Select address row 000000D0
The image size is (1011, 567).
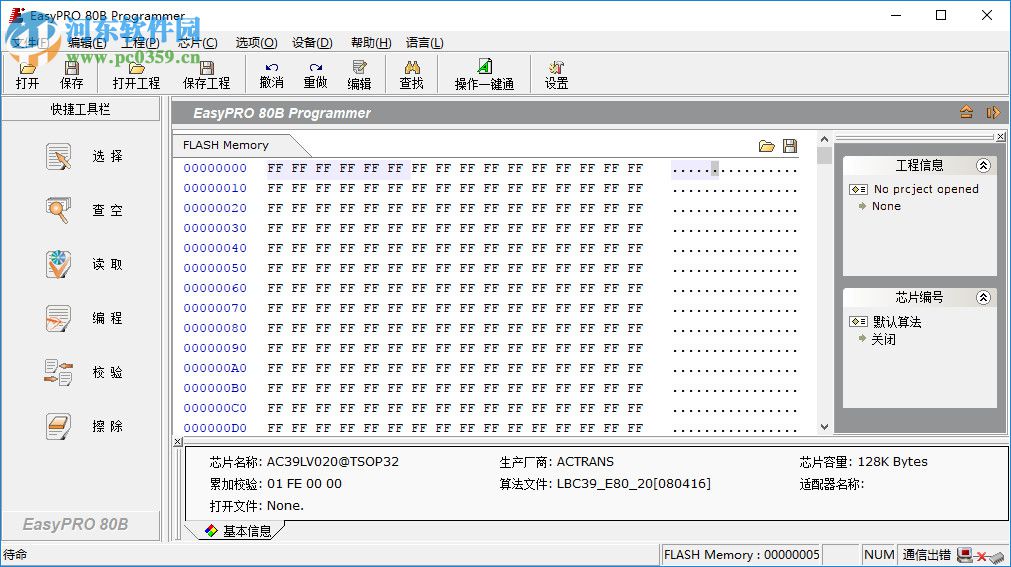(x=215, y=428)
